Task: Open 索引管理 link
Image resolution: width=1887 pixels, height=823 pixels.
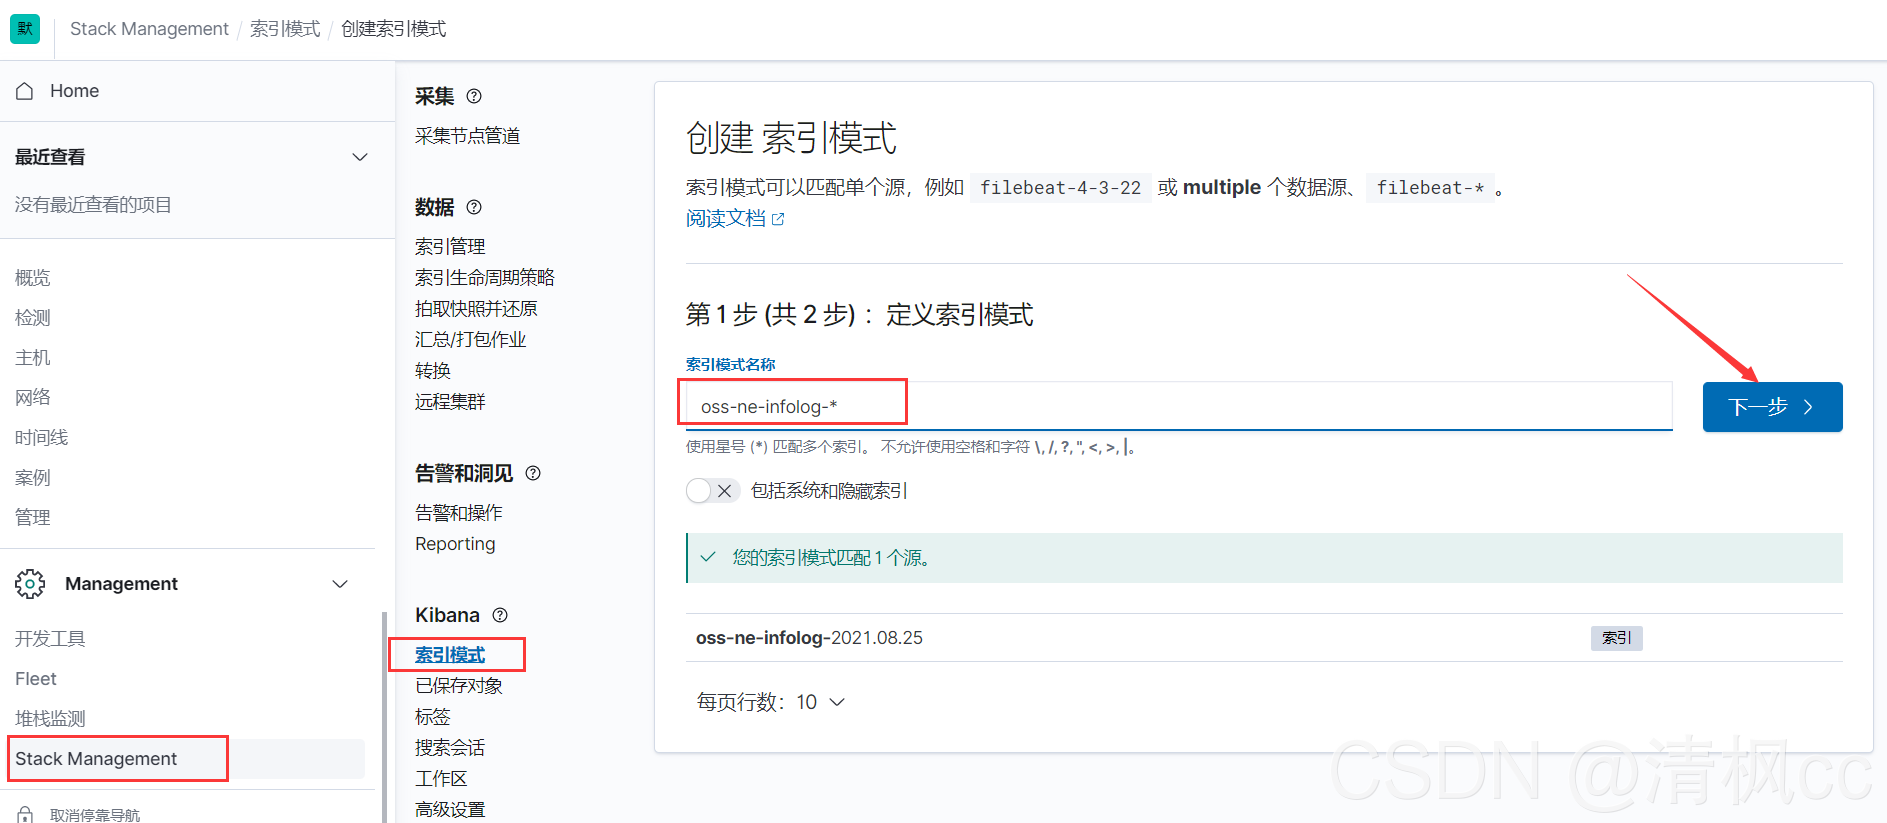Action: coord(450,247)
